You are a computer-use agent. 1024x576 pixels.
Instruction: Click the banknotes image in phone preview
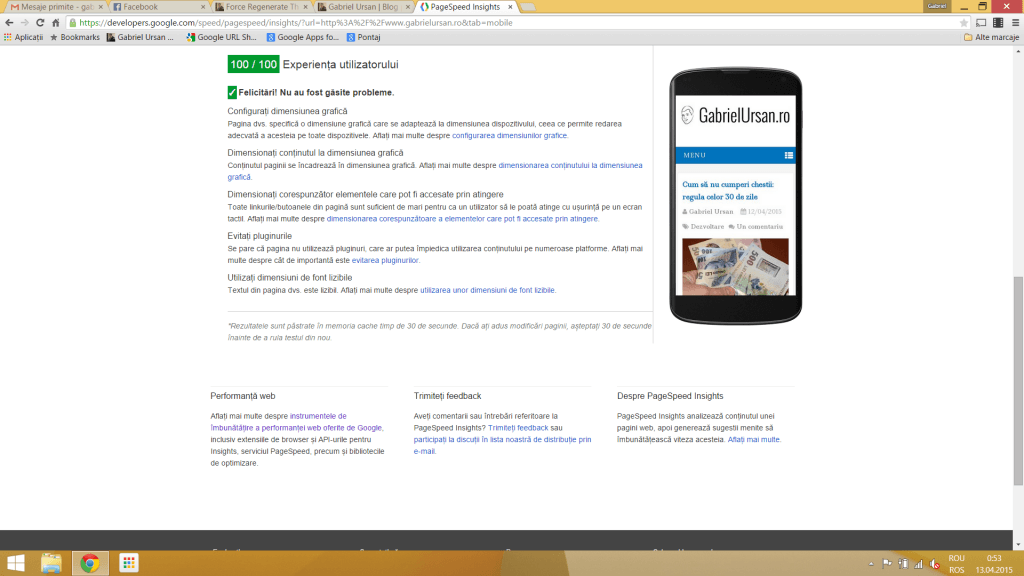tap(735, 266)
